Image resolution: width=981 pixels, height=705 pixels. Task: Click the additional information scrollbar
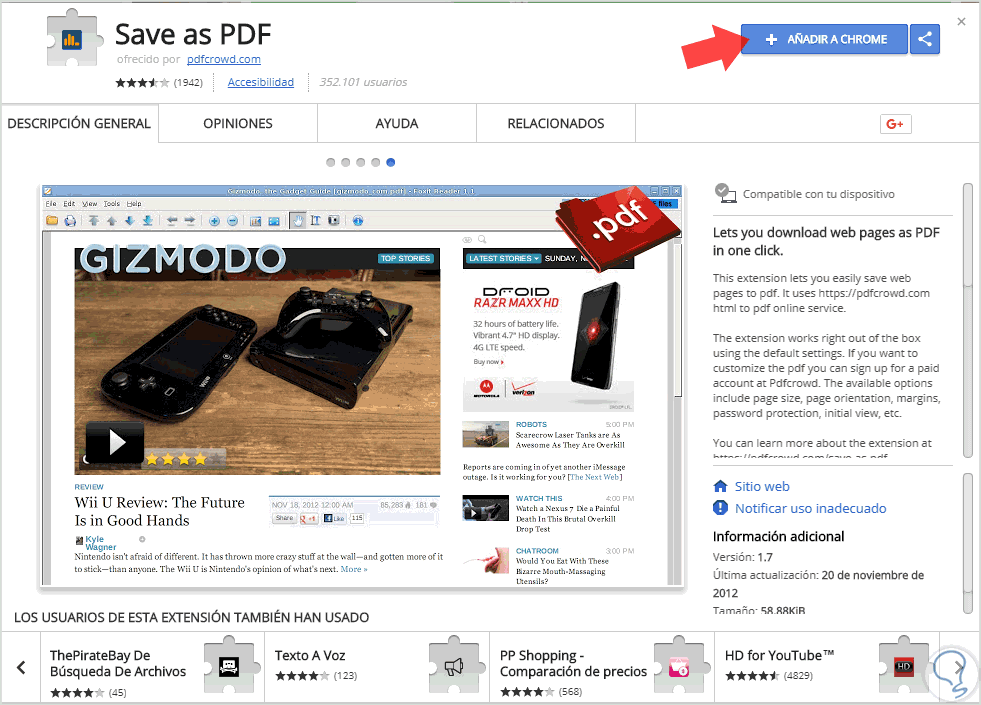pyautogui.click(x=968, y=543)
